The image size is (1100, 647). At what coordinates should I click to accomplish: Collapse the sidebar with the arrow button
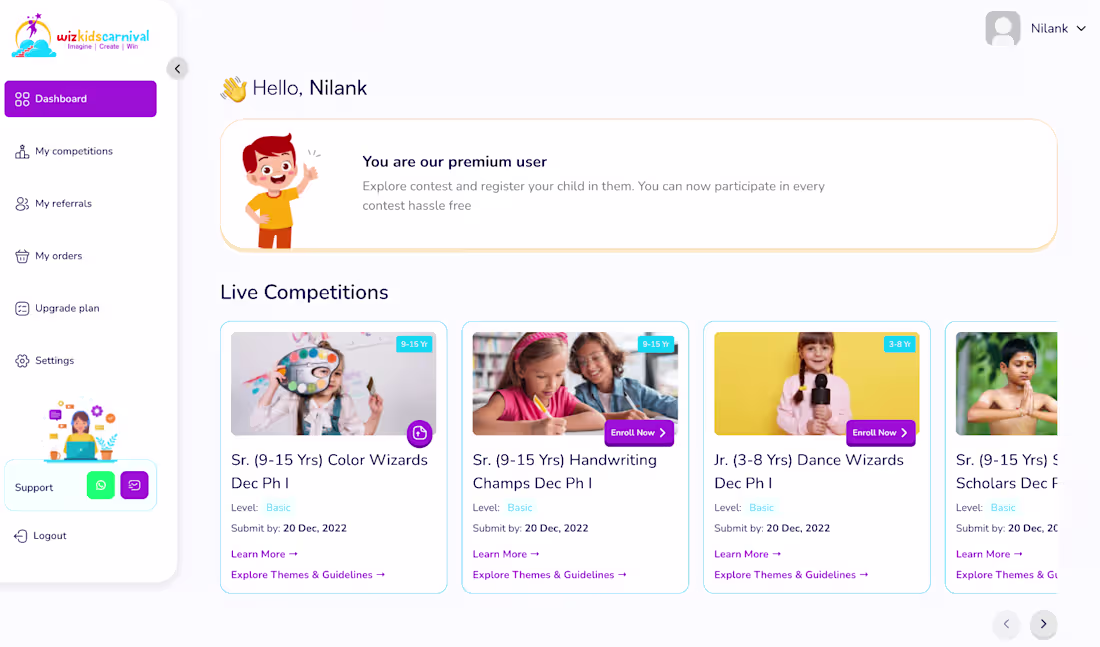177,69
